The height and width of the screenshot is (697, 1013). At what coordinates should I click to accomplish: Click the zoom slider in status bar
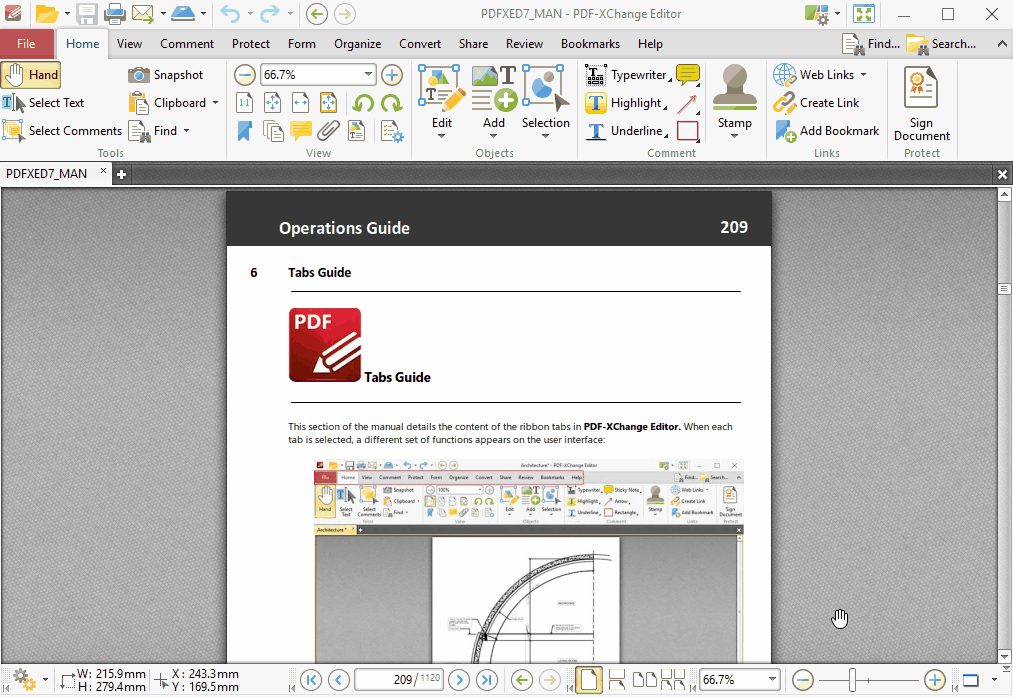click(x=868, y=680)
